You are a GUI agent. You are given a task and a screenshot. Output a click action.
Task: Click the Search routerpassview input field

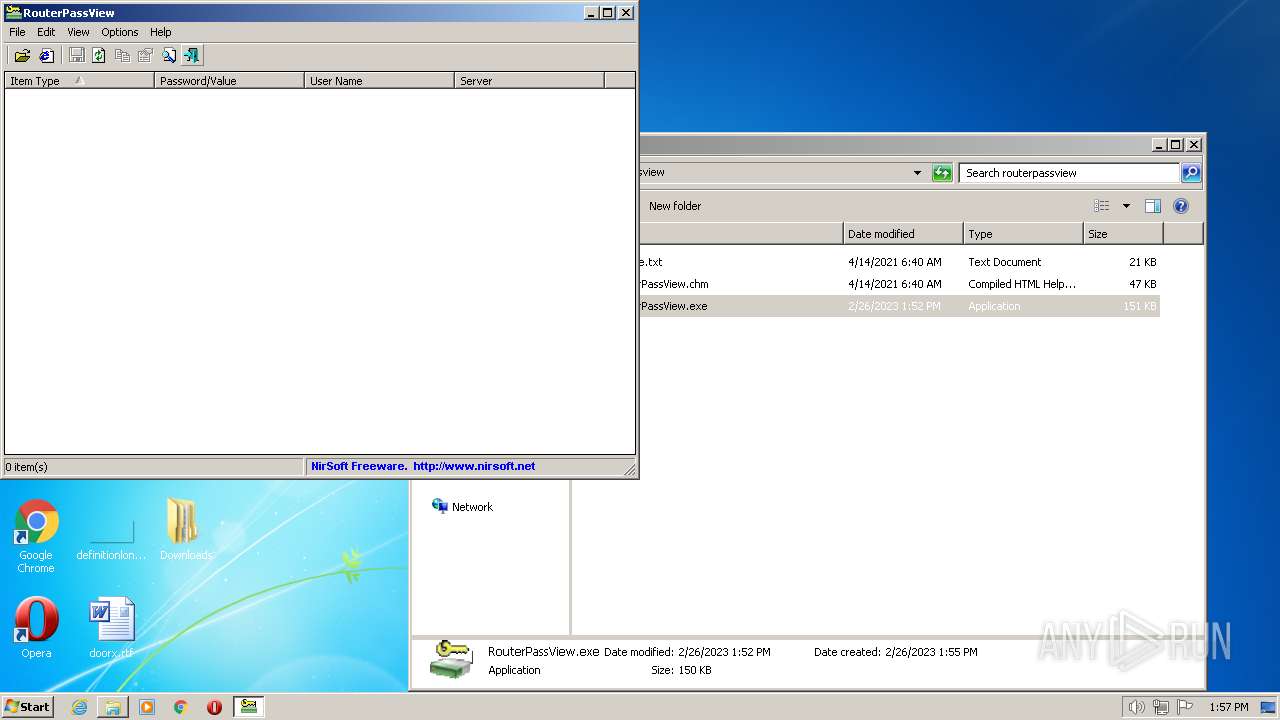click(1069, 173)
